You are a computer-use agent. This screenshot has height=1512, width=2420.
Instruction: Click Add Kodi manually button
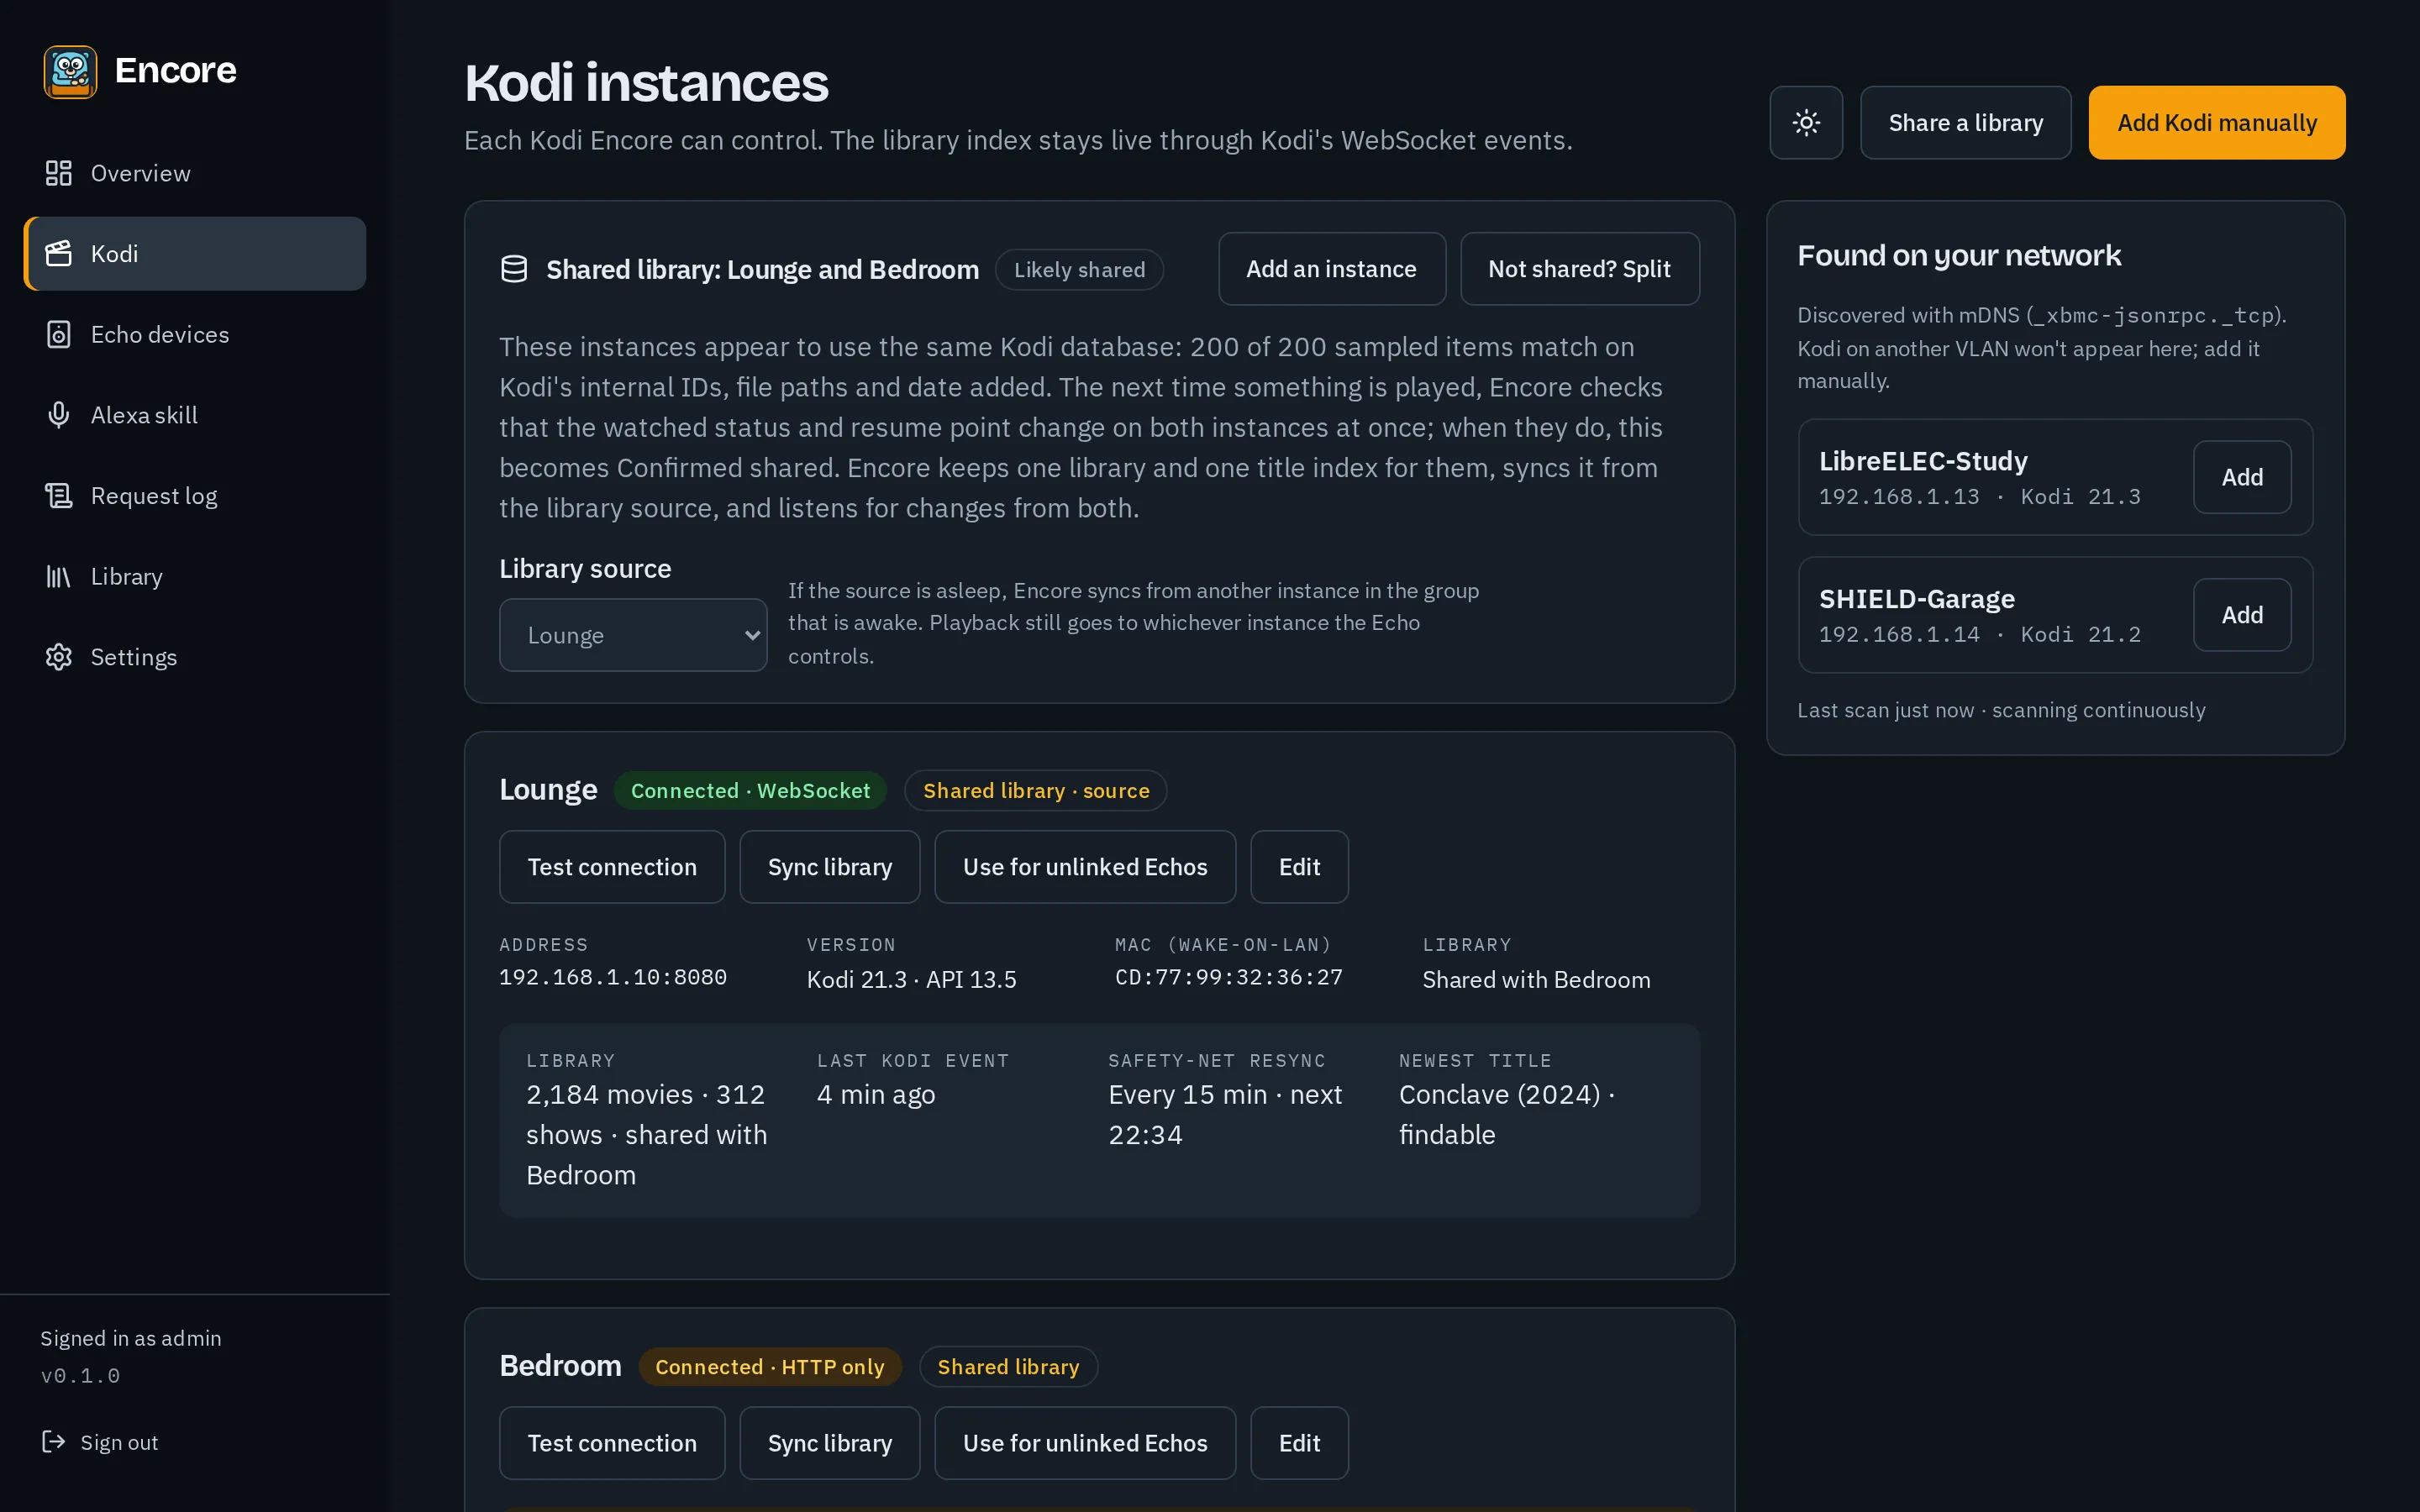(2216, 123)
